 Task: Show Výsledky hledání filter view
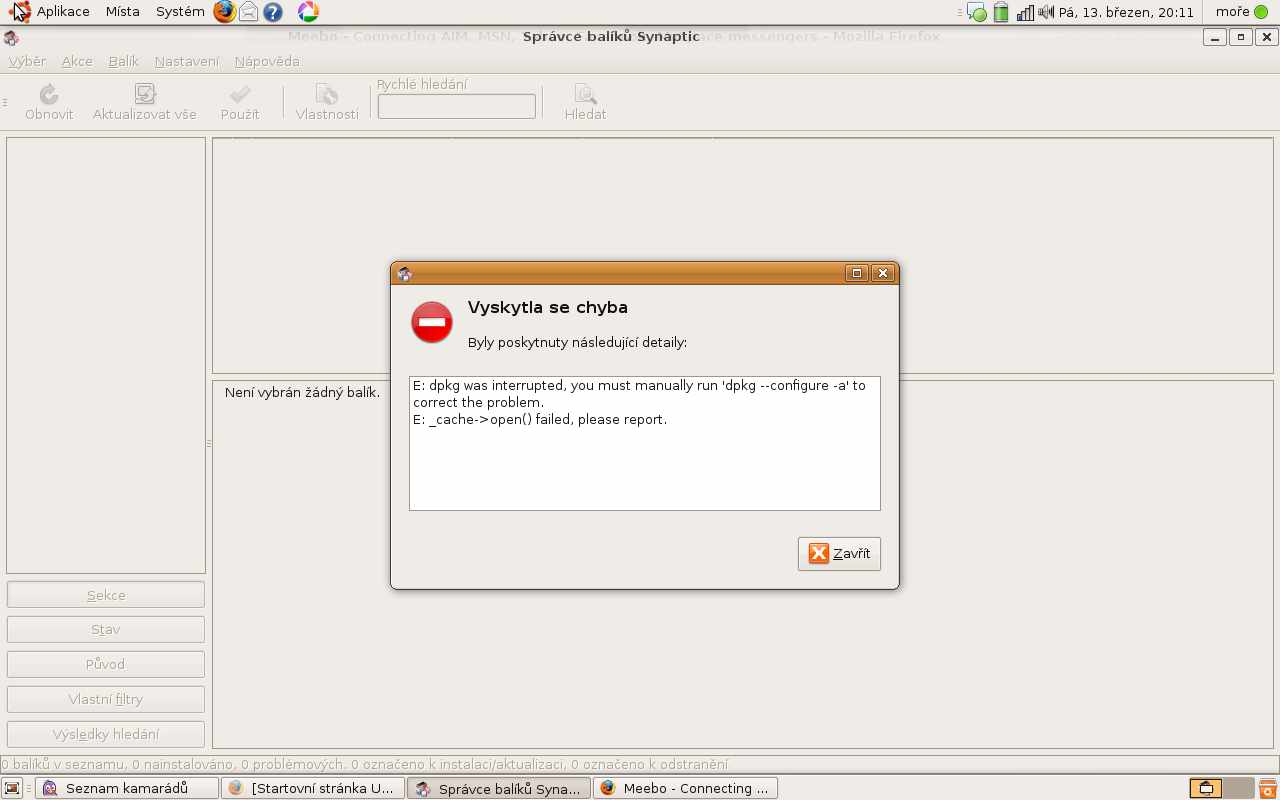pyautogui.click(x=106, y=734)
